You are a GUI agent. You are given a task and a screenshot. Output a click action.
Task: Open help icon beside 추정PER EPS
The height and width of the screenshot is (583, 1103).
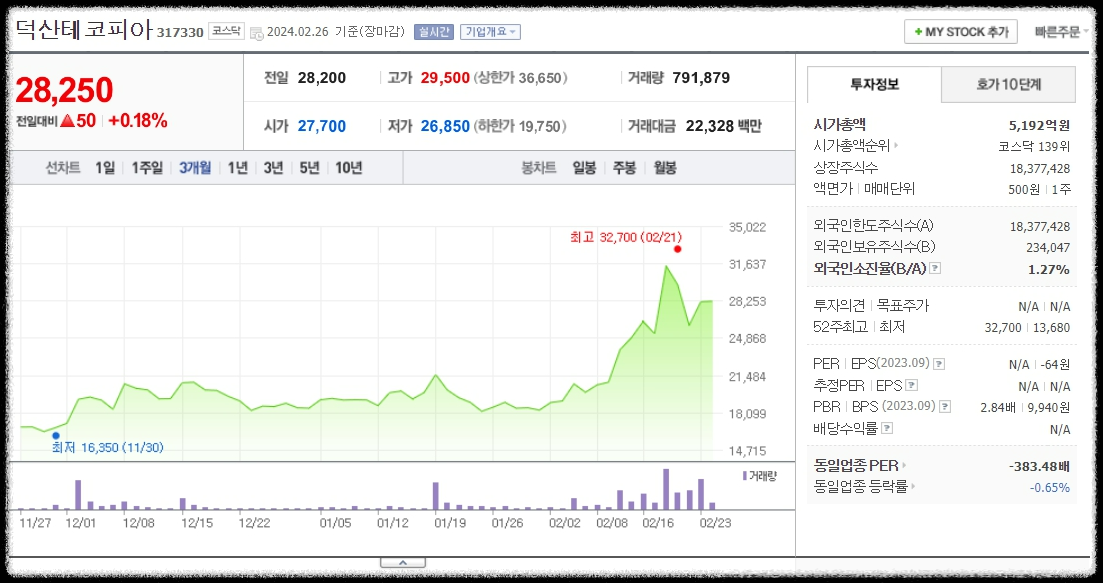[912, 385]
